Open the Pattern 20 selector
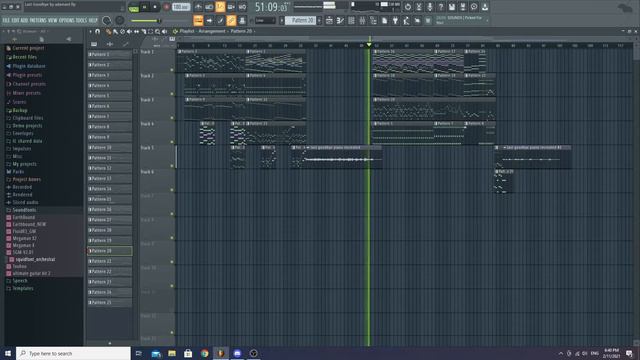The width and height of the screenshot is (640, 360). tap(301, 20)
